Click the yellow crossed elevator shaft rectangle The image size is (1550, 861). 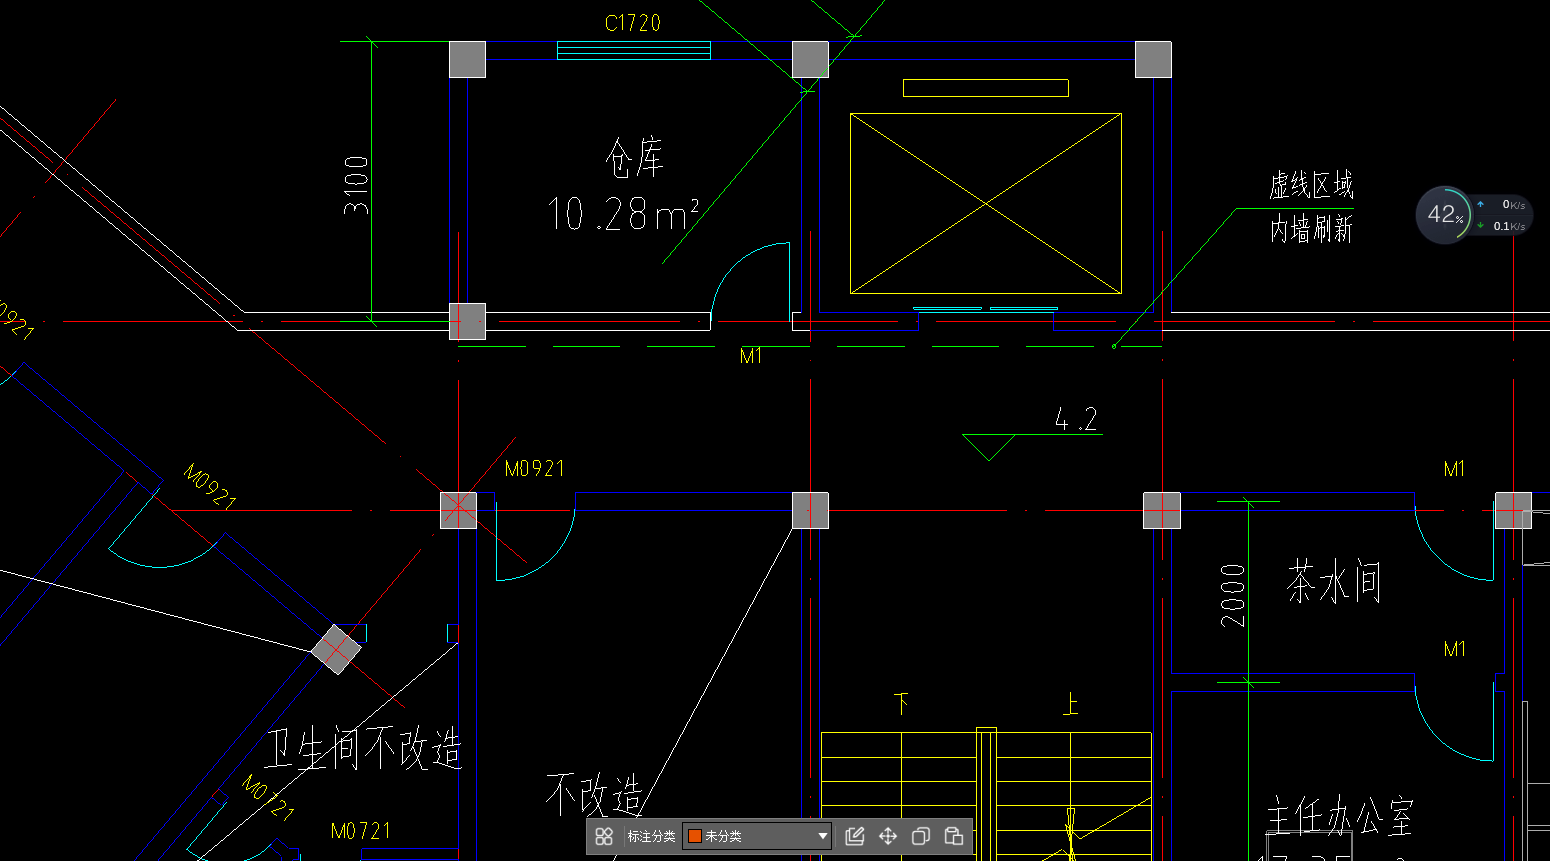click(986, 204)
